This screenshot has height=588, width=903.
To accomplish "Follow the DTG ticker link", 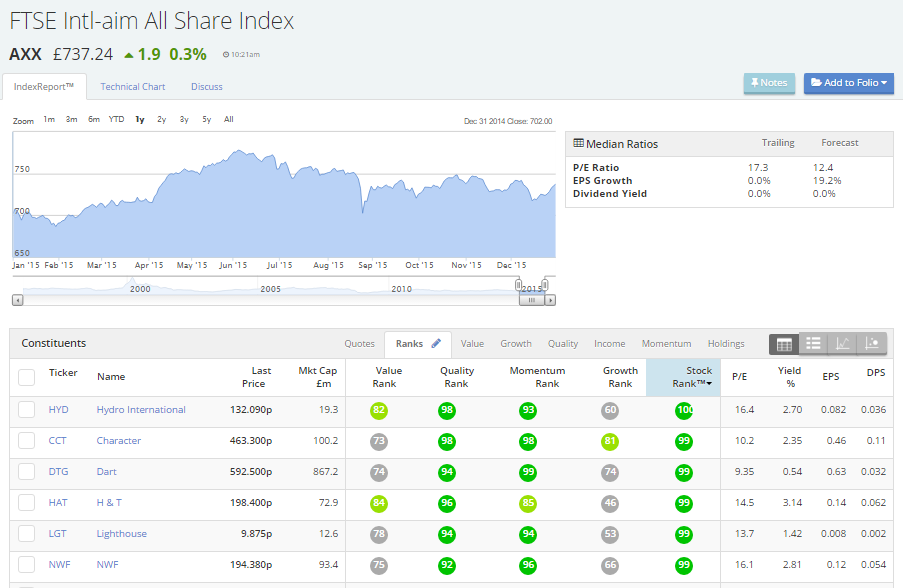I will point(58,472).
